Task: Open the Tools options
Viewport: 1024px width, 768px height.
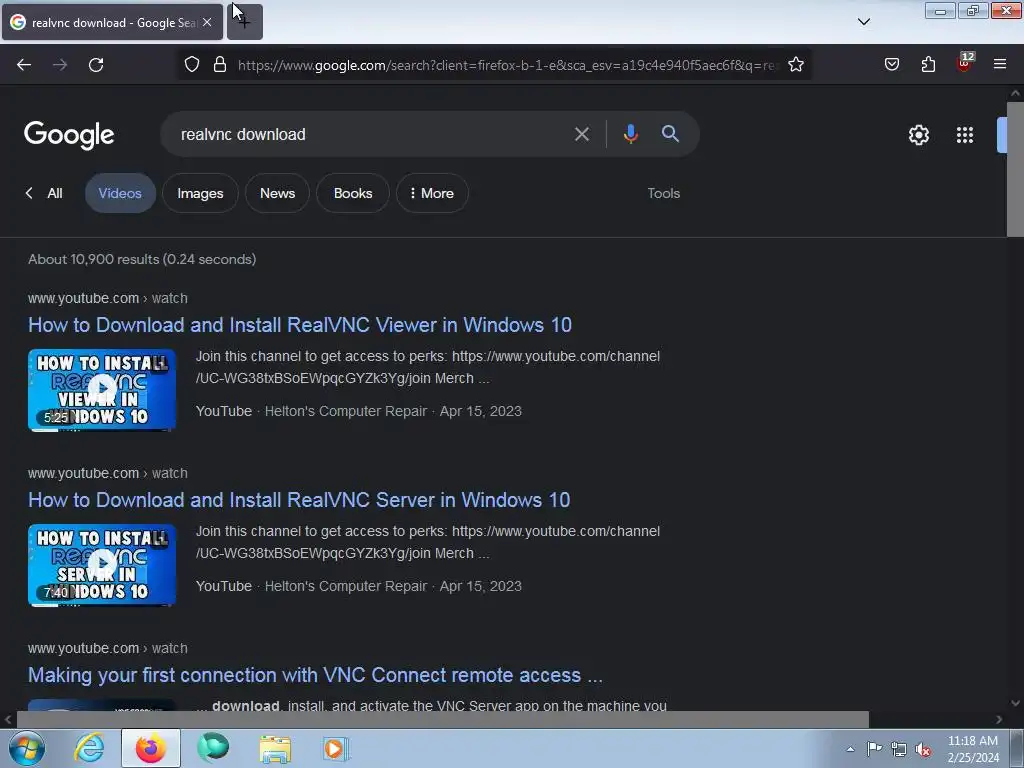Action: [664, 193]
